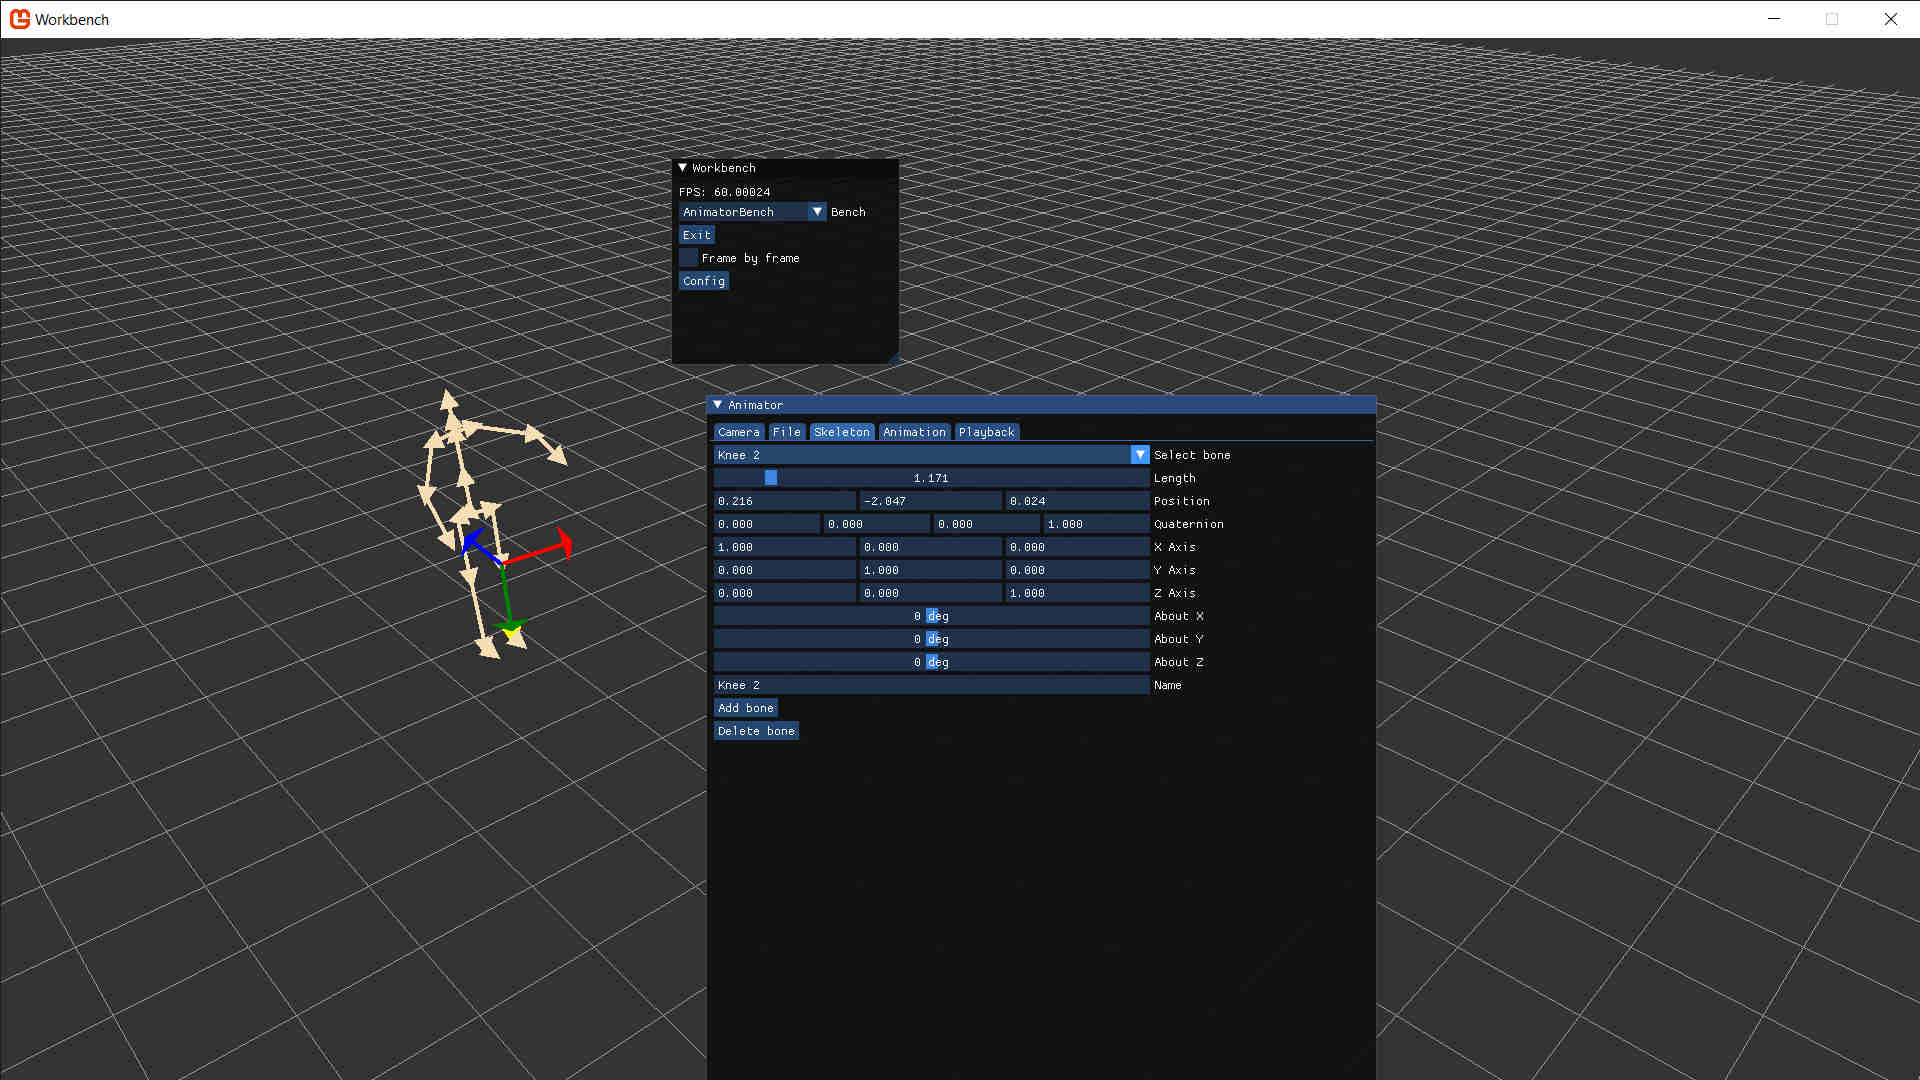Switch to the Camera tab
This screenshot has height=1080, width=1920.
tap(739, 432)
